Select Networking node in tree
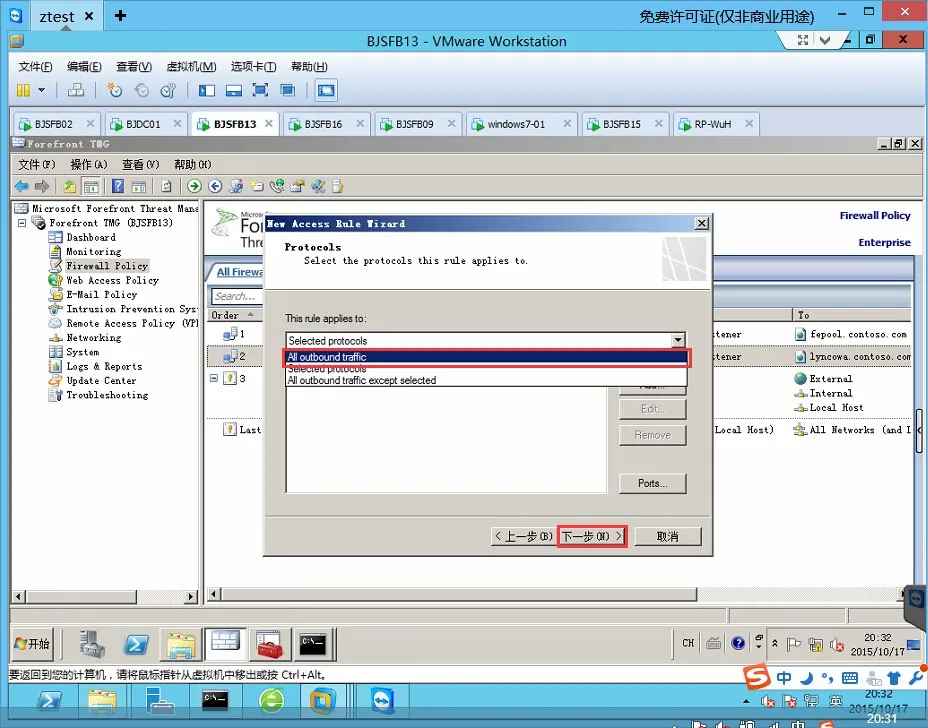The width and height of the screenshot is (928, 728). click(x=94, y=337)
